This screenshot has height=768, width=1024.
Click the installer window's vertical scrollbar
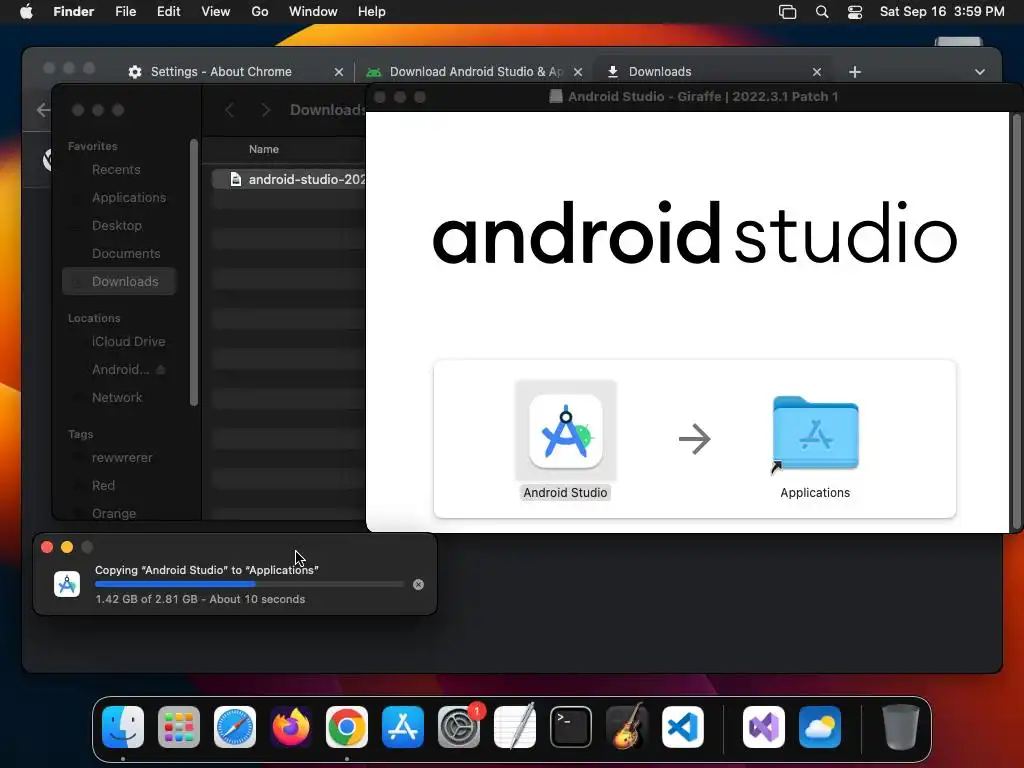(x=1016, y=321)
